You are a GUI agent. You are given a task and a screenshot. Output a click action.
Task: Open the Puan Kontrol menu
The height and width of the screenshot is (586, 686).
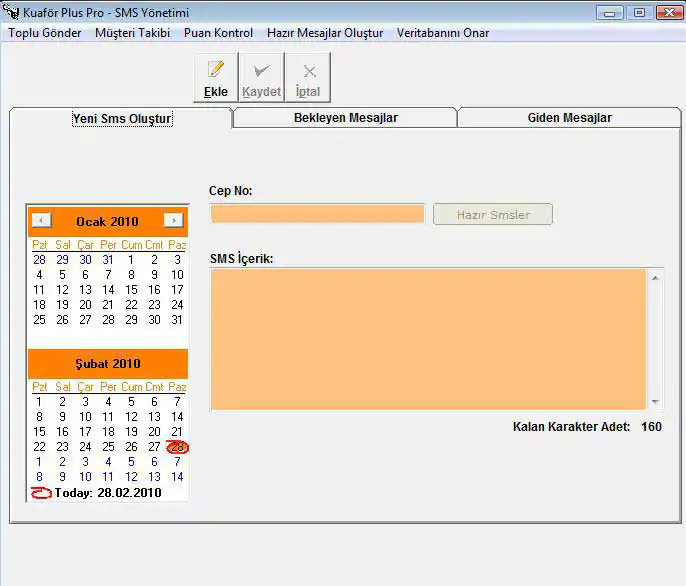click(218, 33)
